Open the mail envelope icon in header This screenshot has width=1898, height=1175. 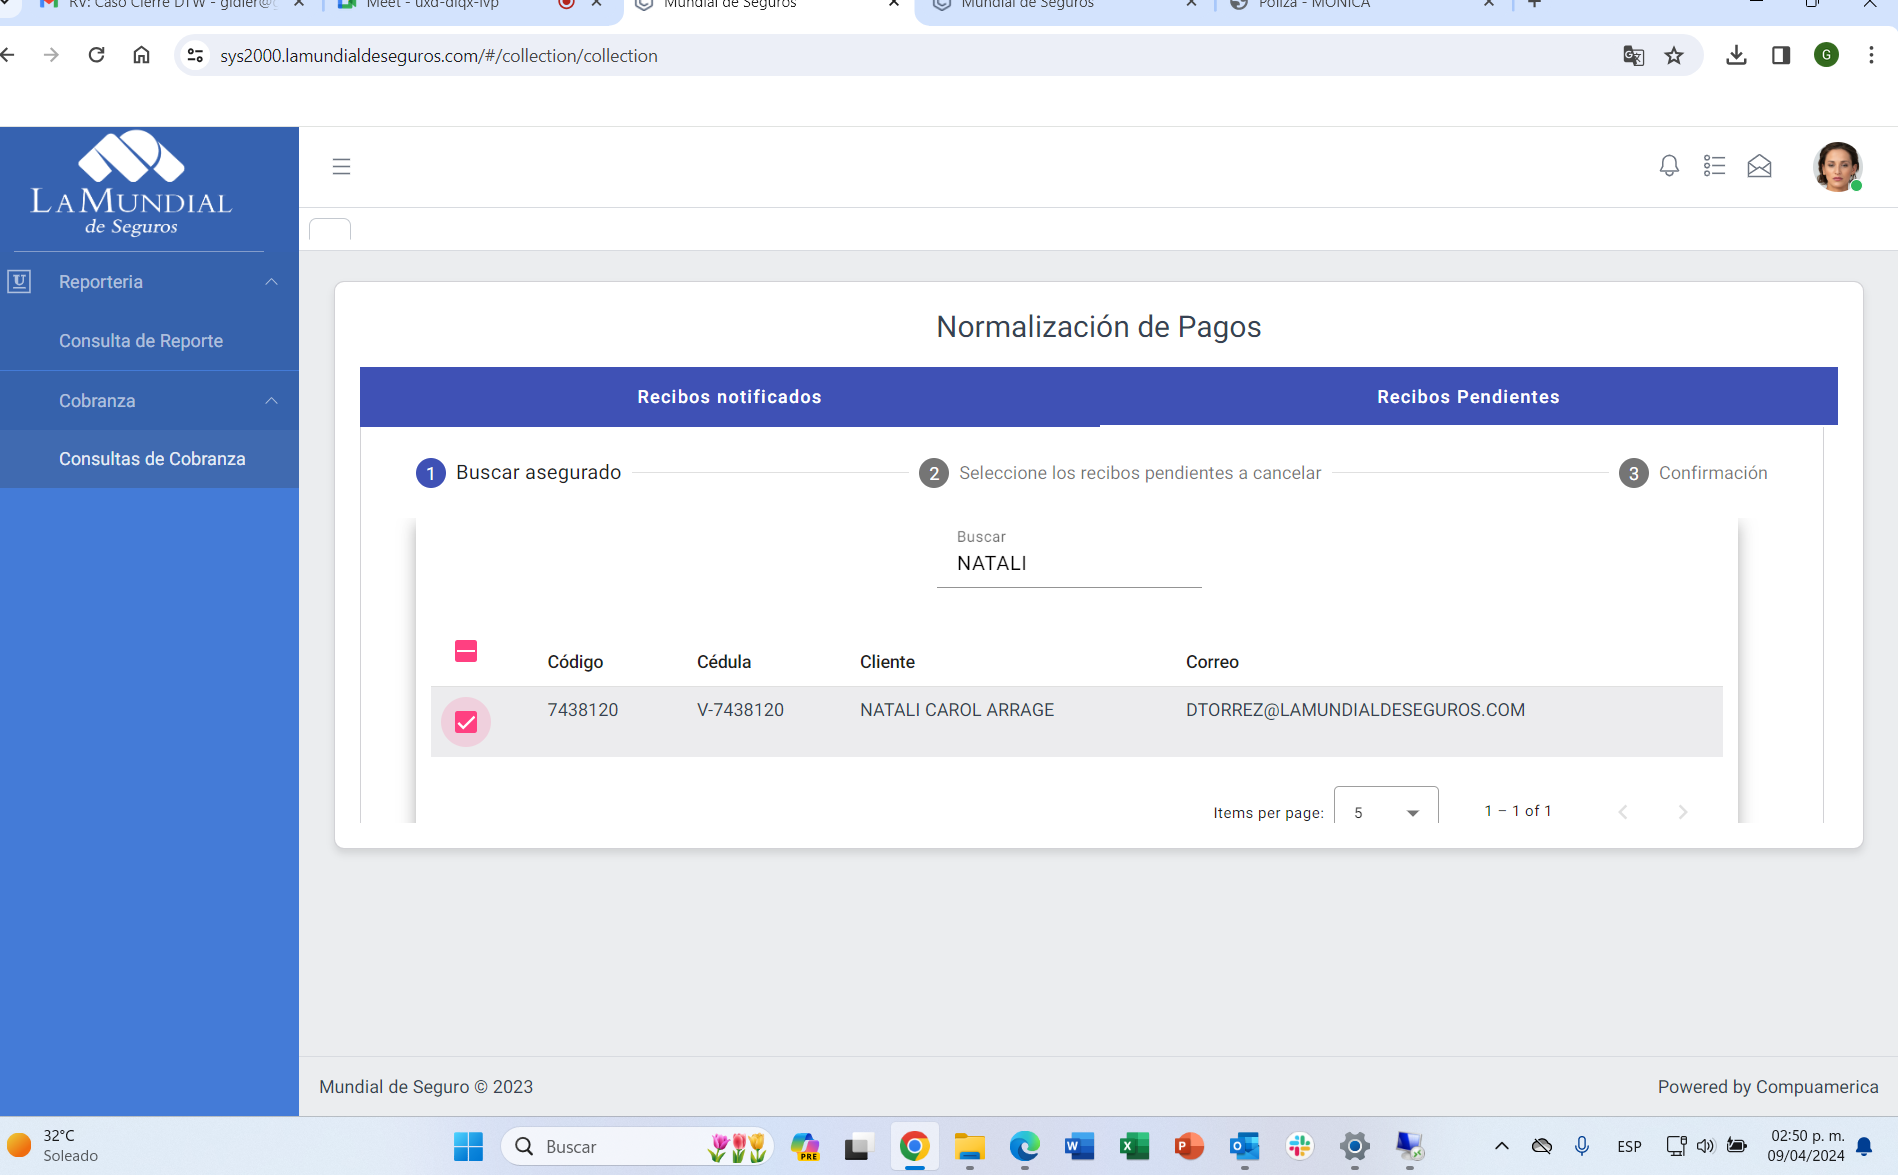pyautogui.click(x=1759, y=166)
